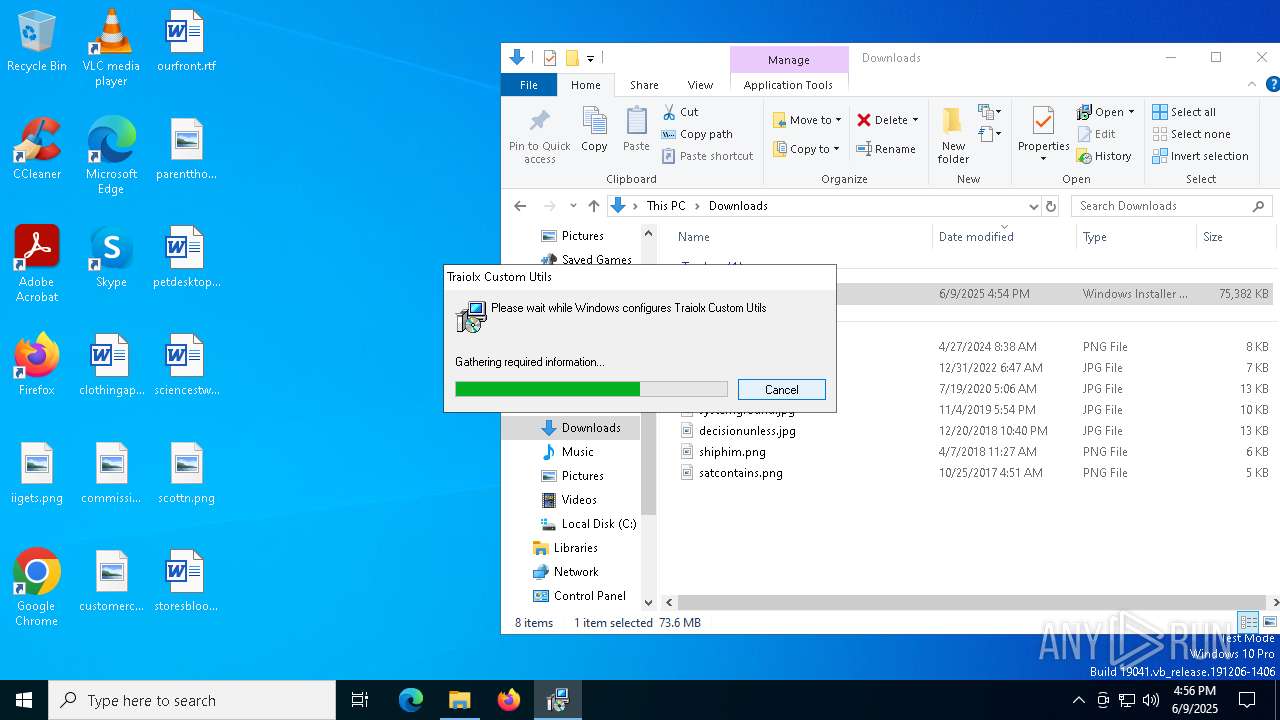Image resolution: width=1280 pixels, height=720 pixels.
Task: Select the decisionunless.jpg file
Action: (x=747, y=431)
